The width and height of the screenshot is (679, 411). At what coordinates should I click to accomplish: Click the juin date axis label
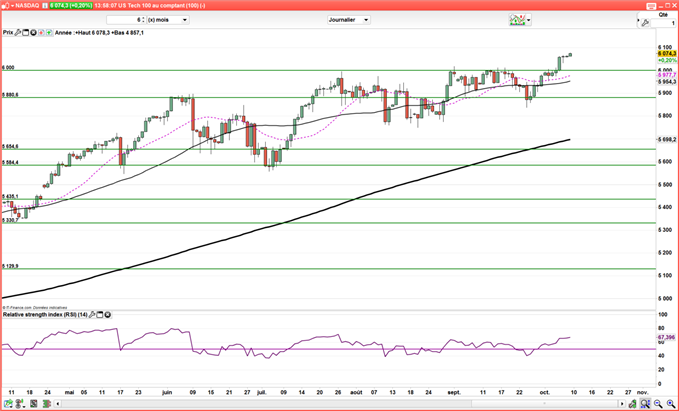[167, 392]
